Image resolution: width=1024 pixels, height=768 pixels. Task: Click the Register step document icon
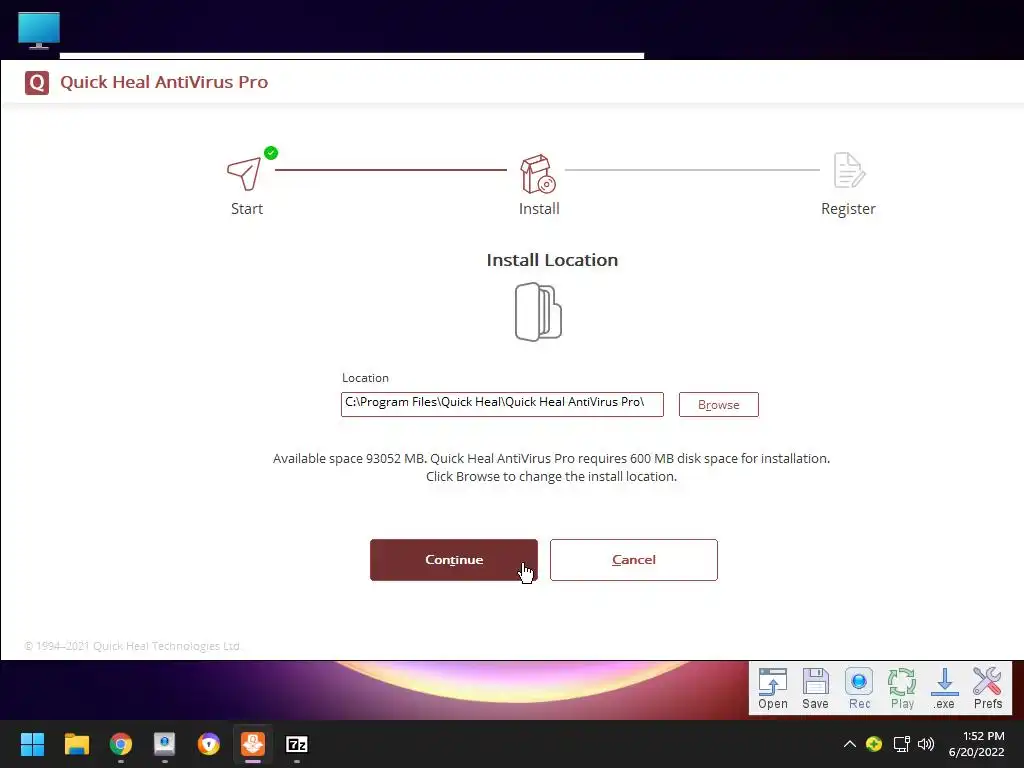[x=849, y=170]
